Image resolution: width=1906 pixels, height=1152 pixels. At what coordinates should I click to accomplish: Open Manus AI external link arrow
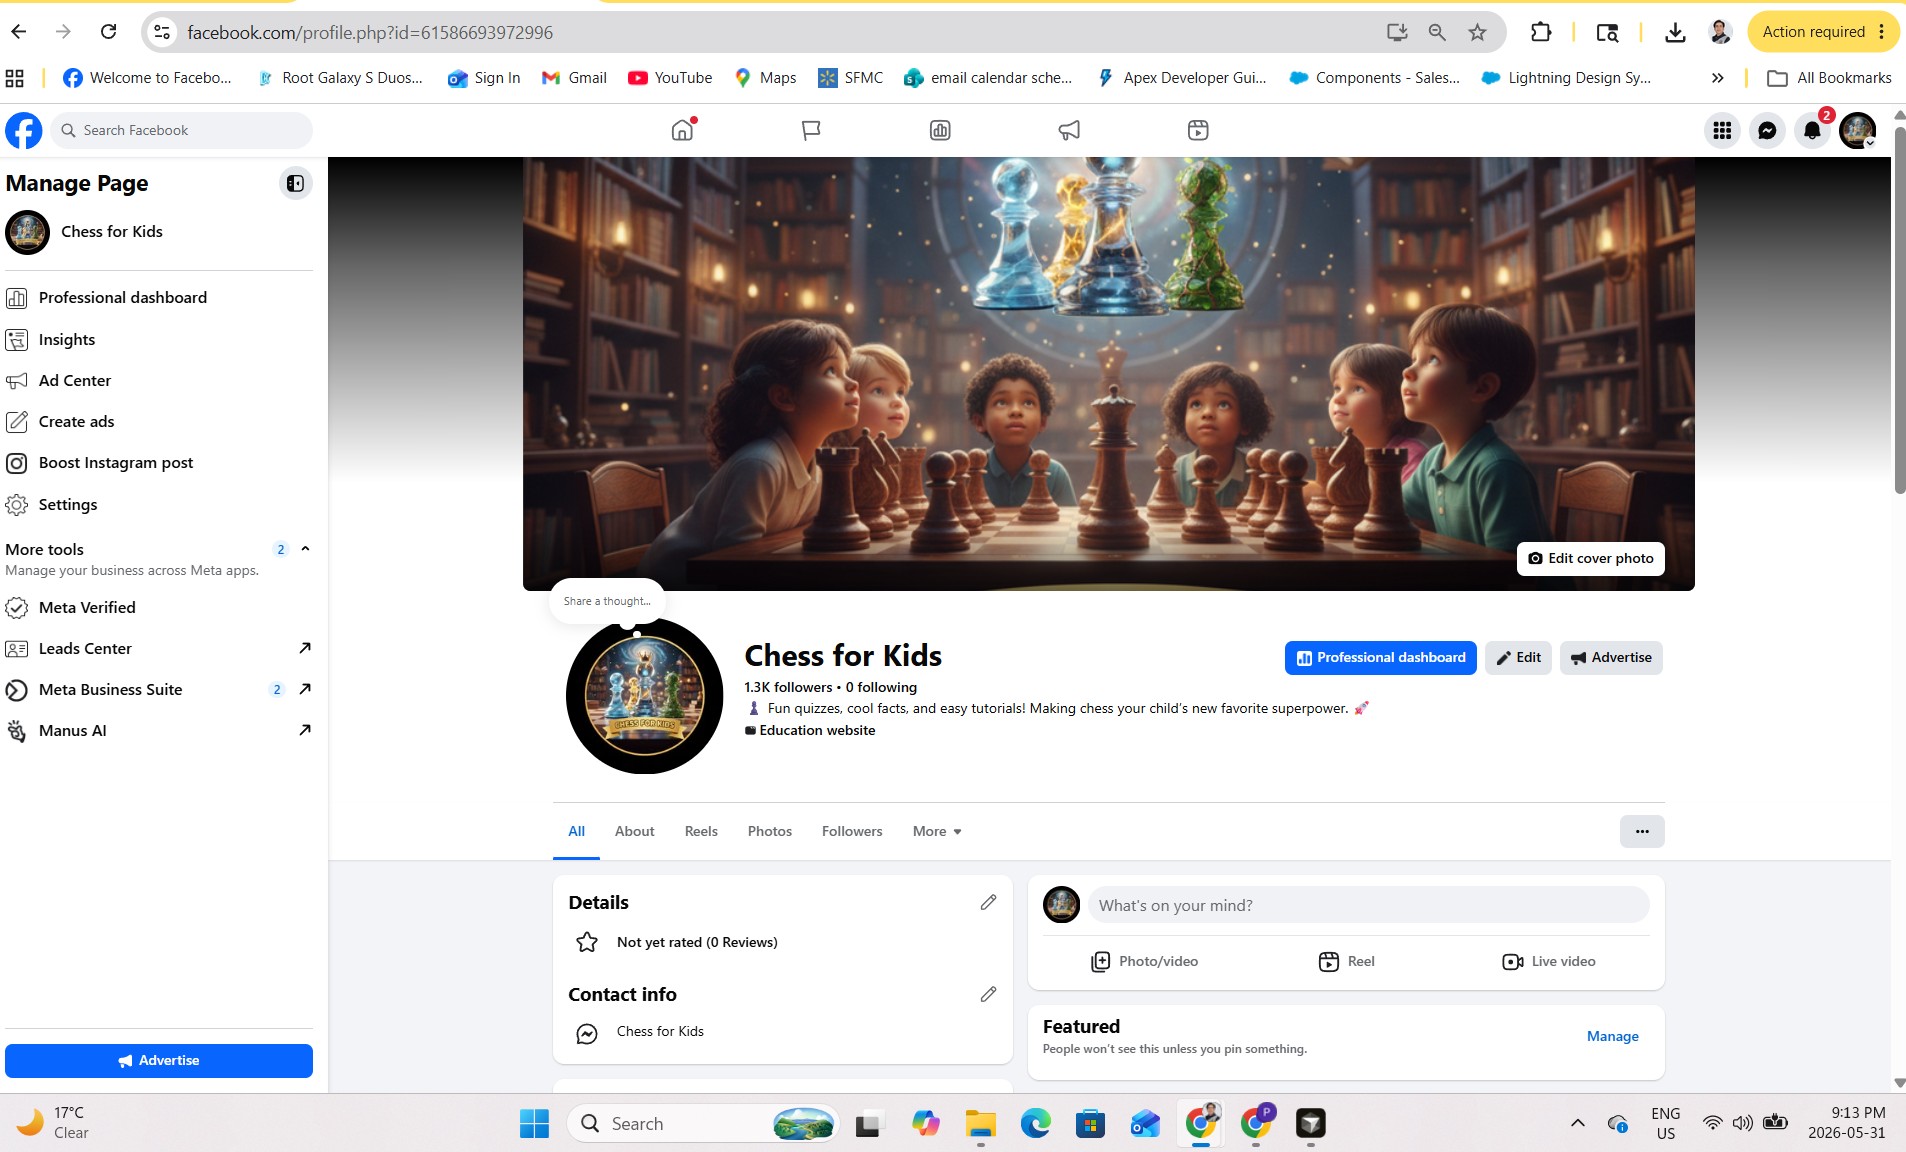(x=305, y=730)
